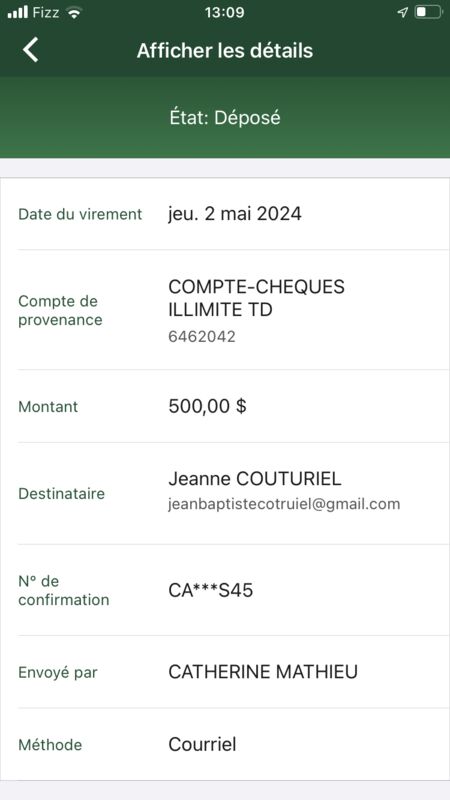Tap the cellular signal bars icon
Viewport: 450px width, 800px height.
[x=17, y=12]
